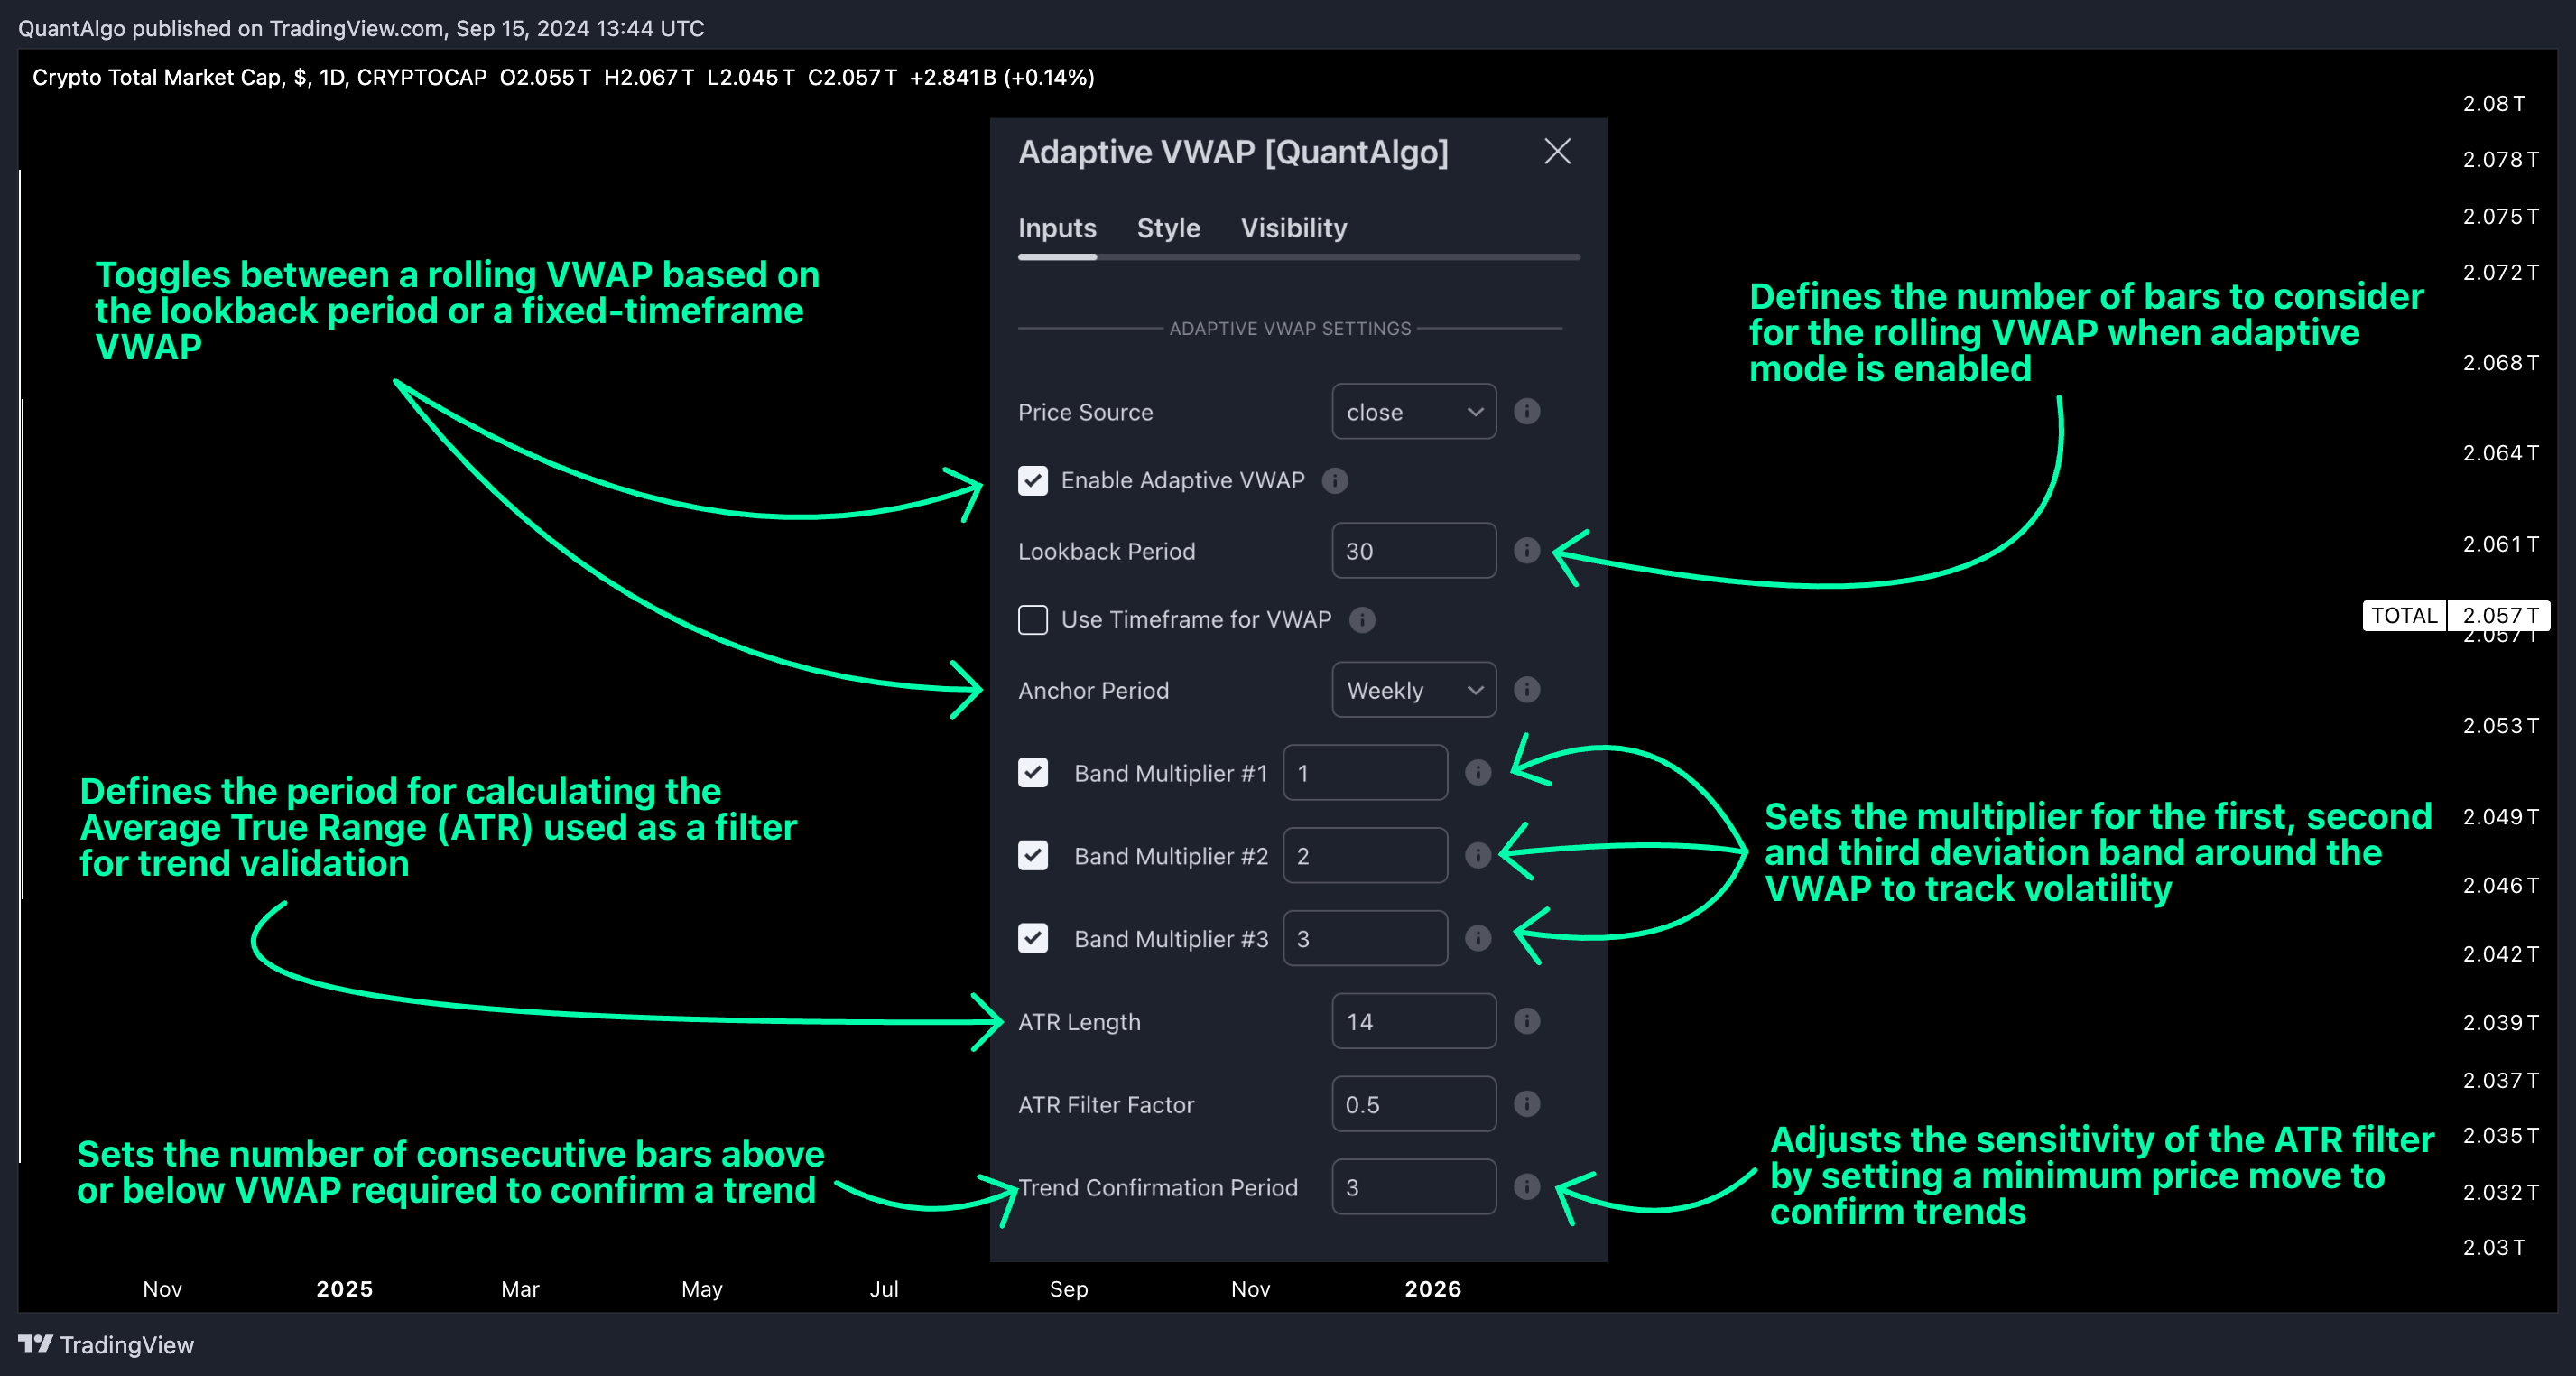Click the 2.064 T price scale label
This screenshot has width=2576, height=1376.
2499,452
